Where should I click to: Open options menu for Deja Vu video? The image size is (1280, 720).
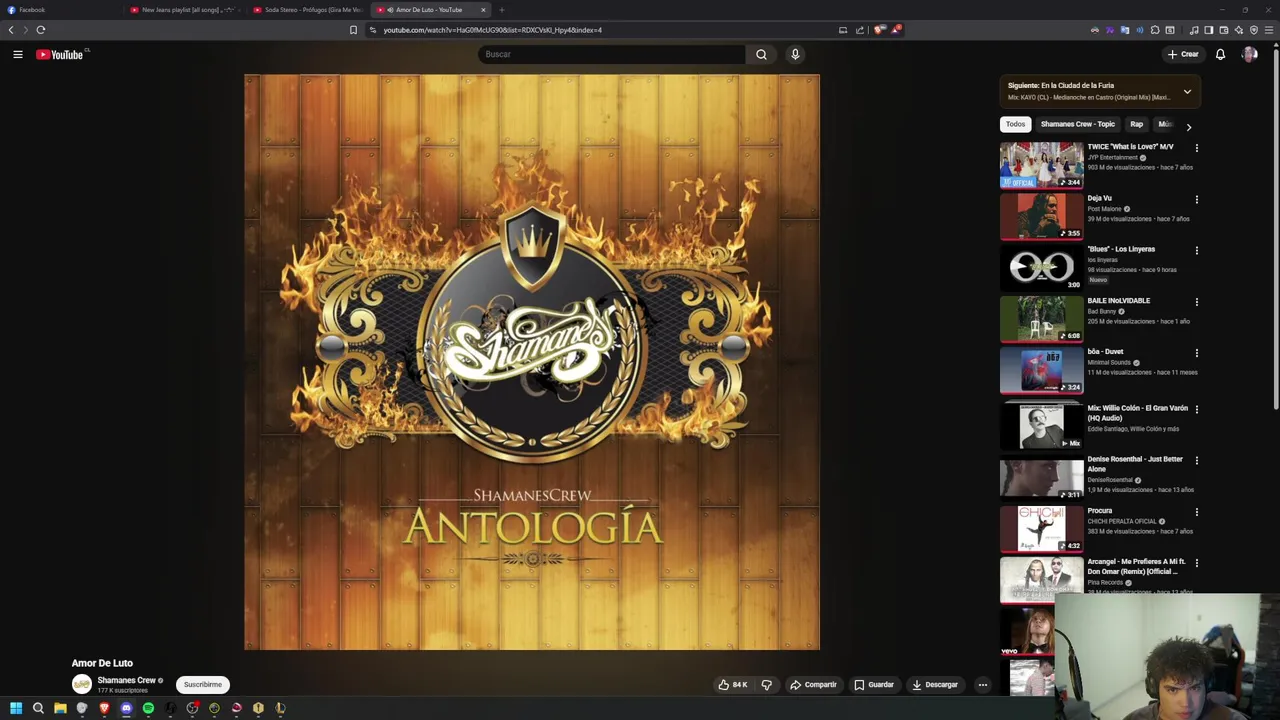click(x=1196, y=199)
